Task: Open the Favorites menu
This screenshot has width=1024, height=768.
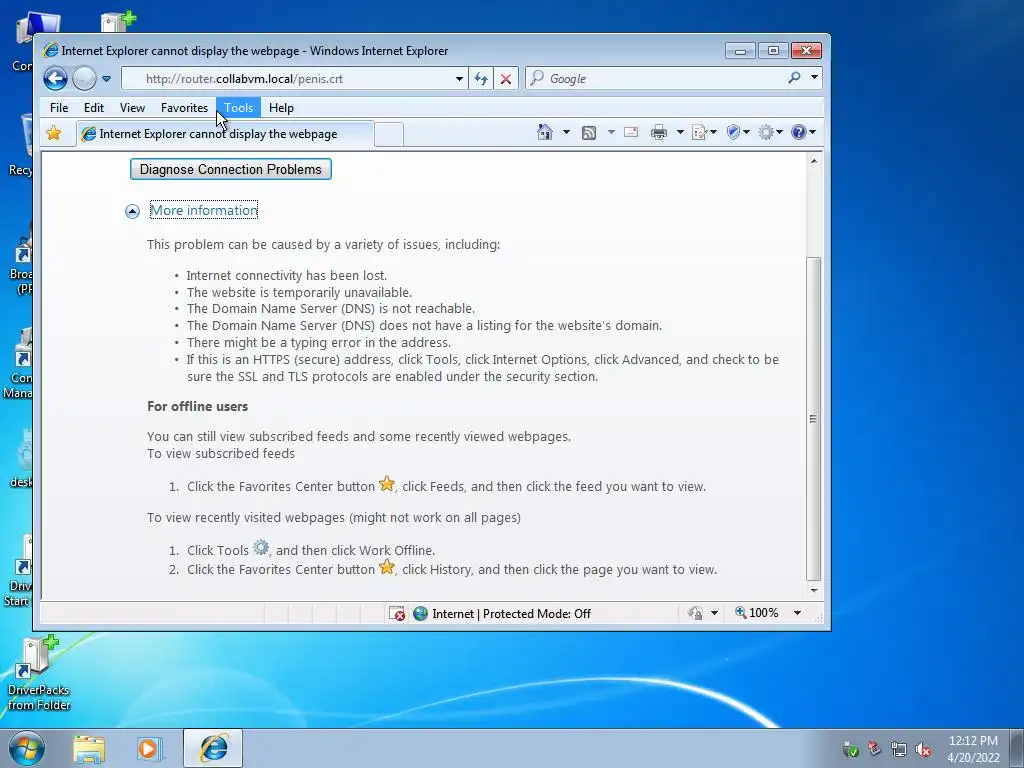Action: [x=184, y=108]
